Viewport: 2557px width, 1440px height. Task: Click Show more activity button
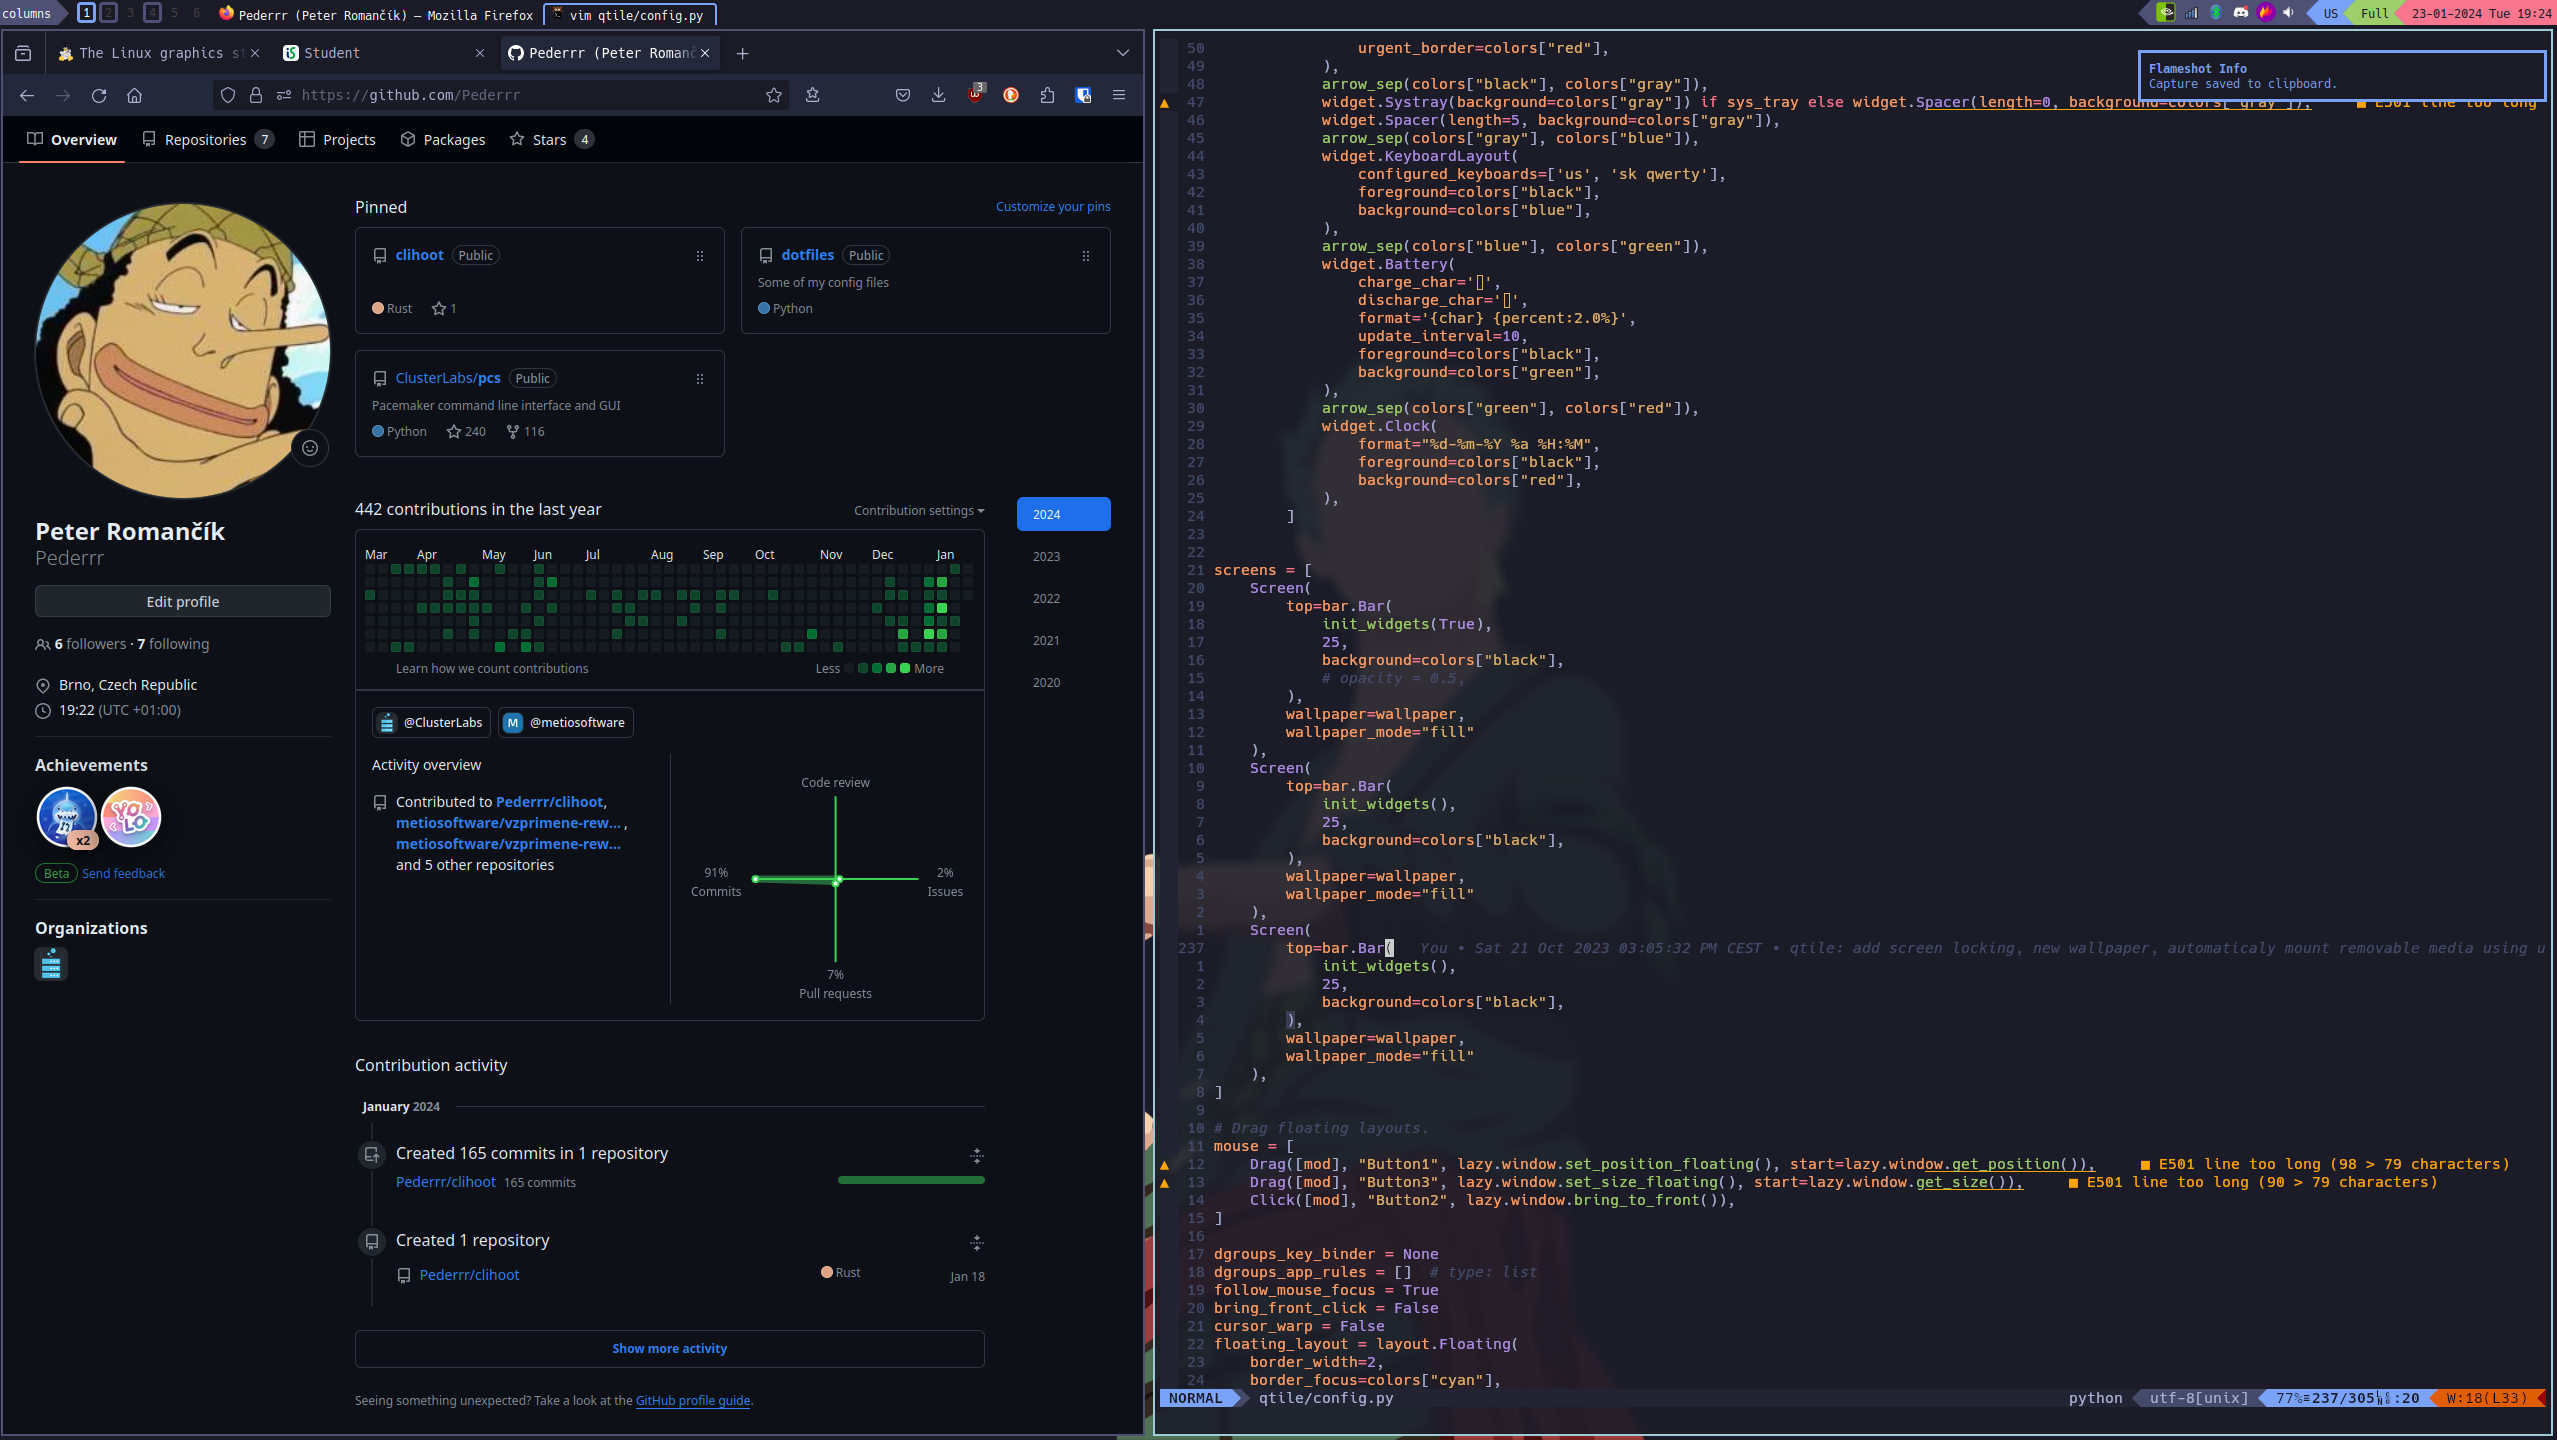pyautogui.click(x=670, y=1349)
